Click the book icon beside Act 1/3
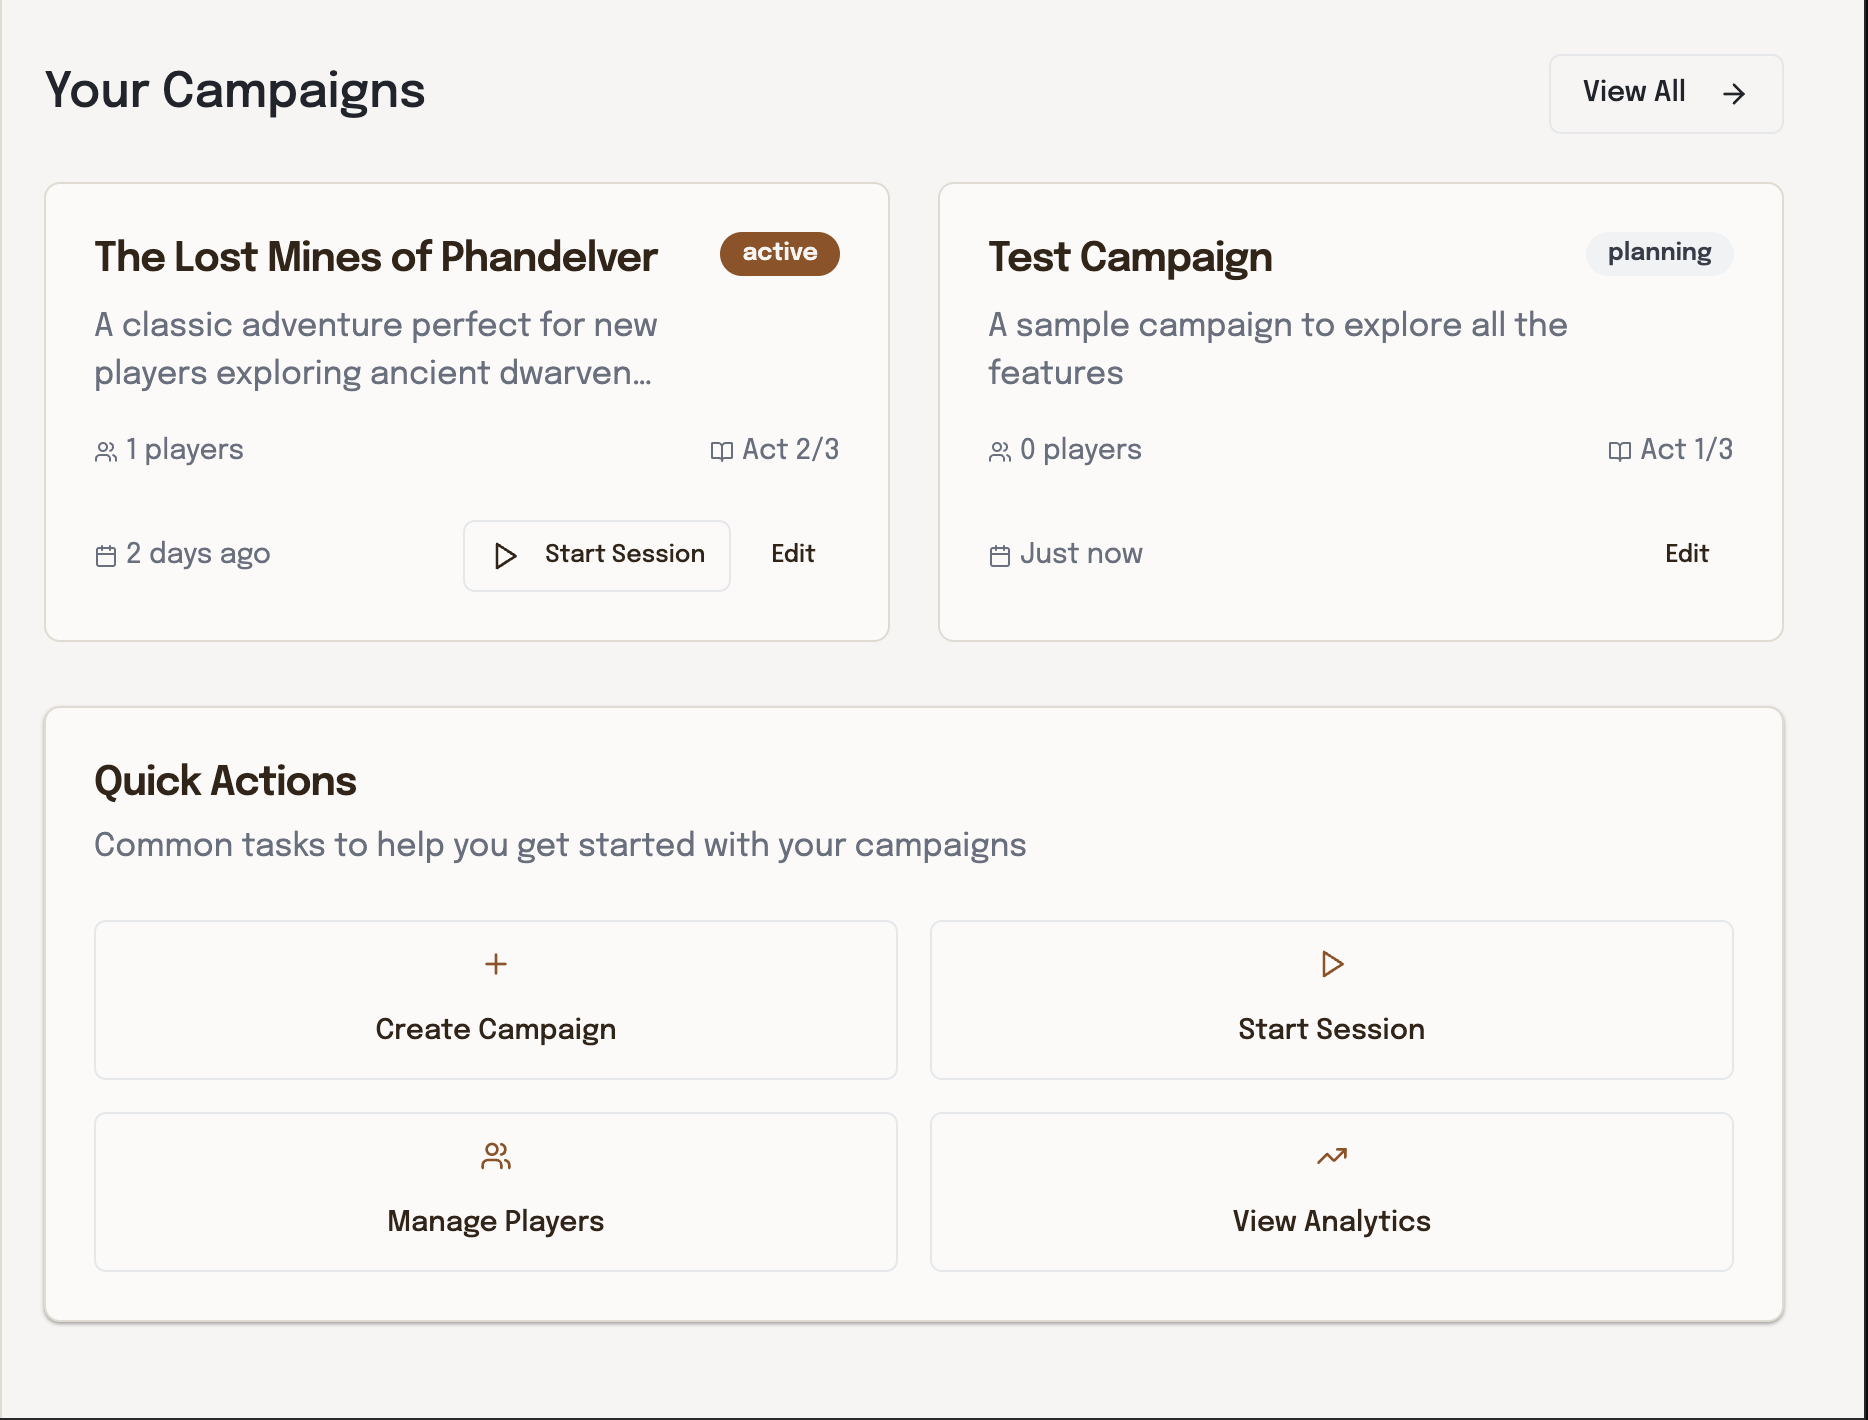This screenshot has width=1868, height=1420. 1619,451
